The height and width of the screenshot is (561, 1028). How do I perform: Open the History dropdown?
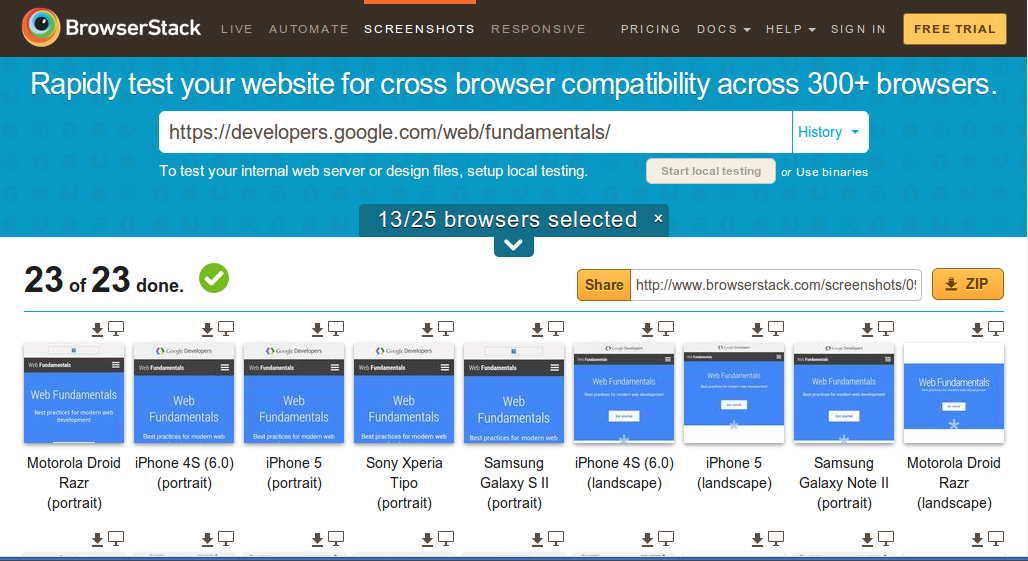pyautogui.click(x=829, y=132)
